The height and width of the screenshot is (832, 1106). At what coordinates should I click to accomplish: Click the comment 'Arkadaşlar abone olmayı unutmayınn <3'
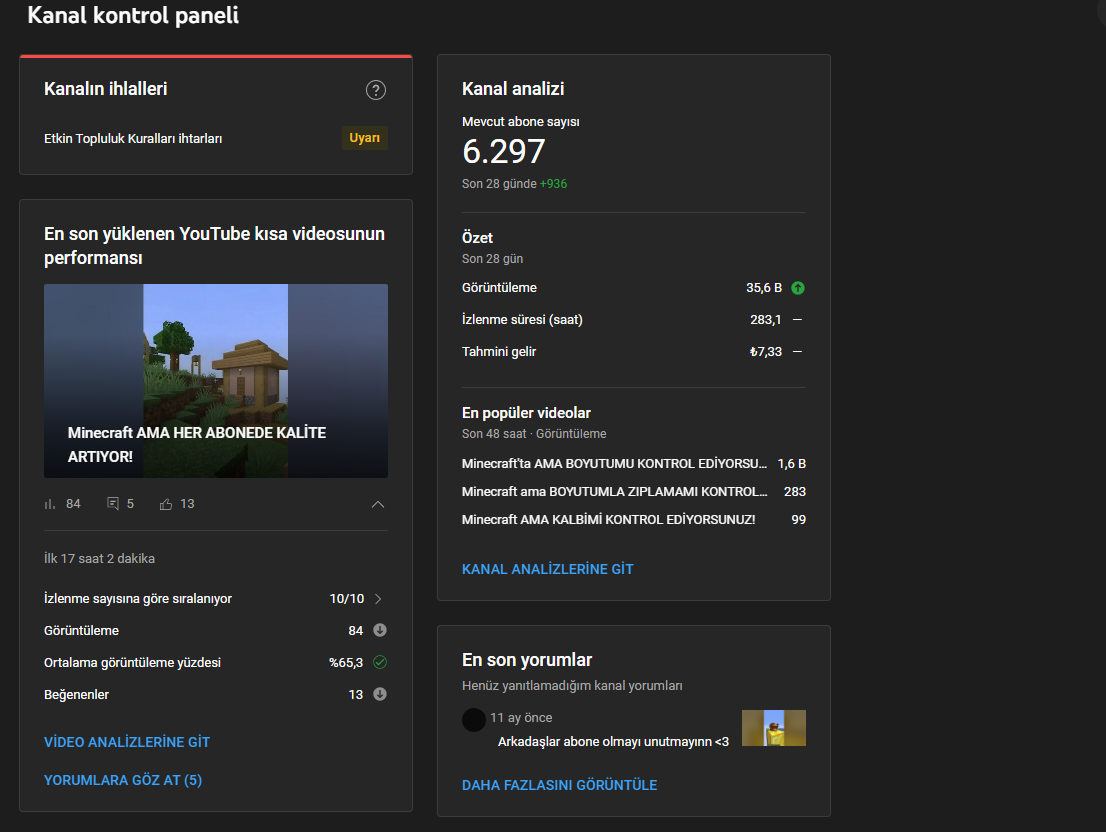coord(613,741)
